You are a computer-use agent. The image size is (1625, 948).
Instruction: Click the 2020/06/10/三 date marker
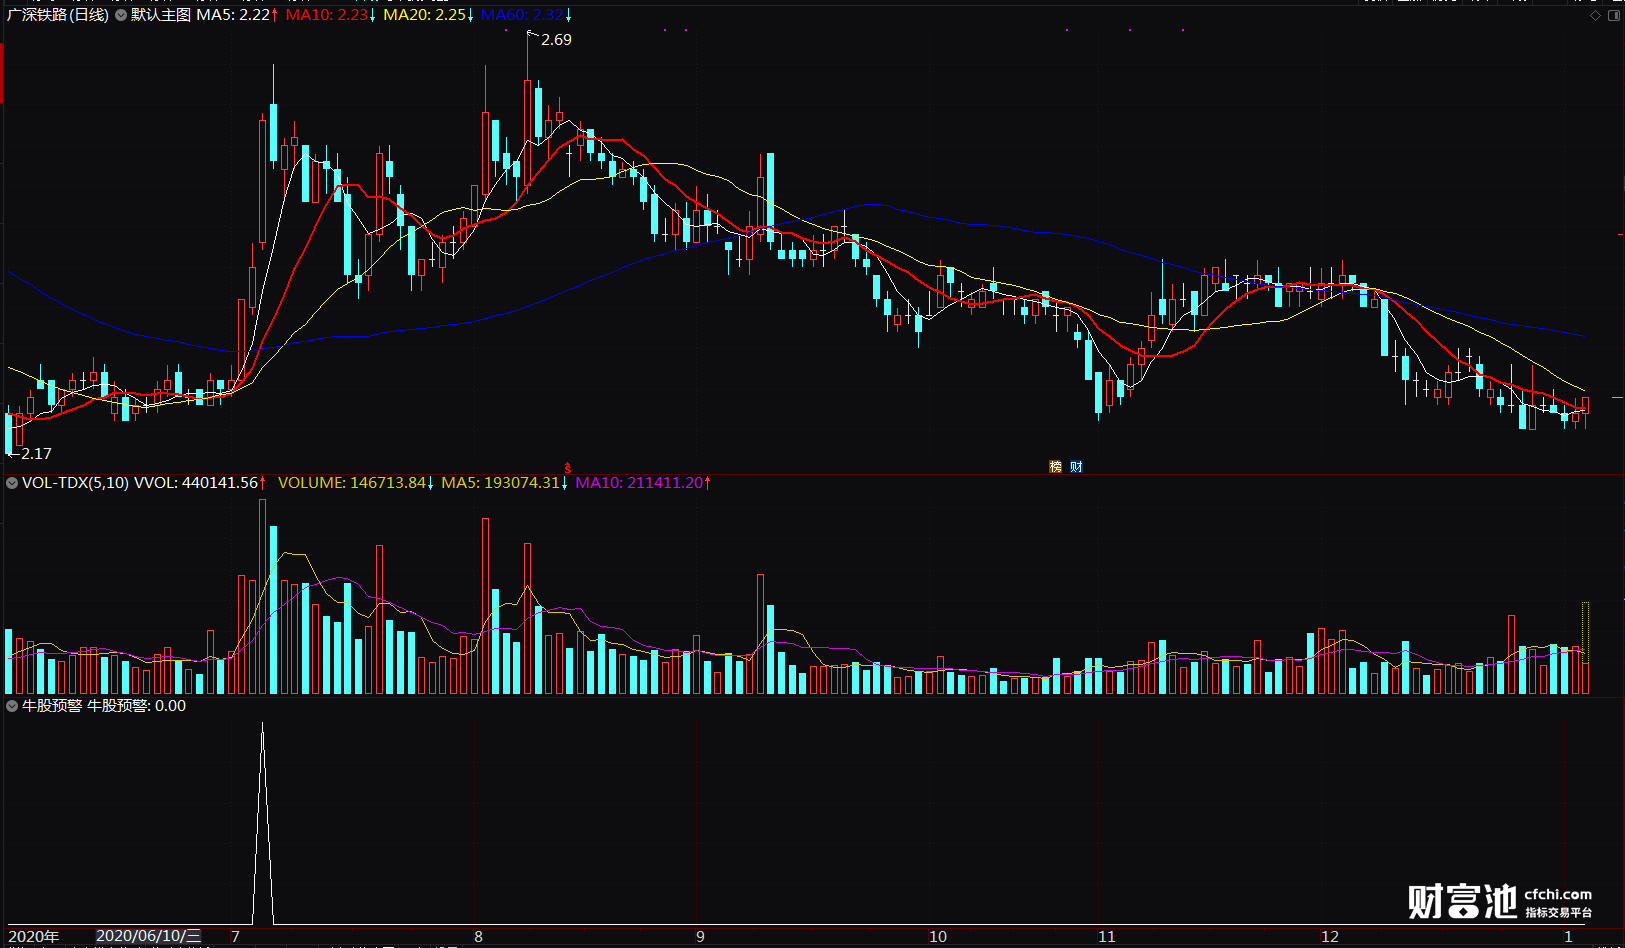tap(149, 937)
